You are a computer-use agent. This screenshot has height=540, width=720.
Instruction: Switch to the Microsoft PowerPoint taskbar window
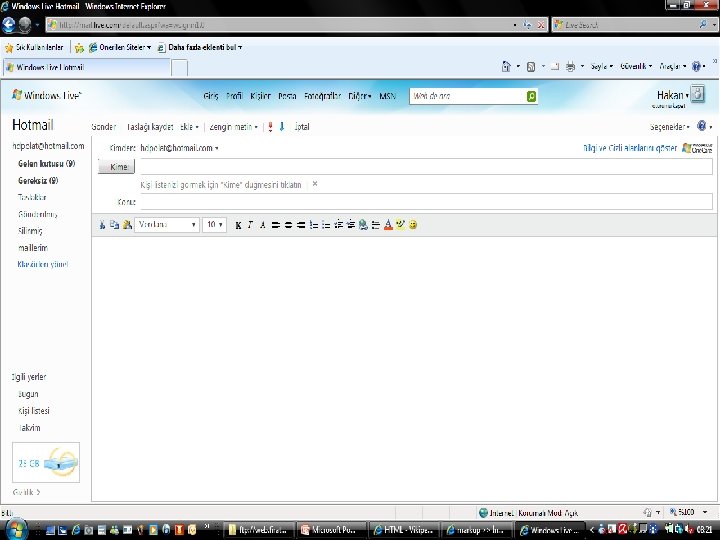coord(332,530)
